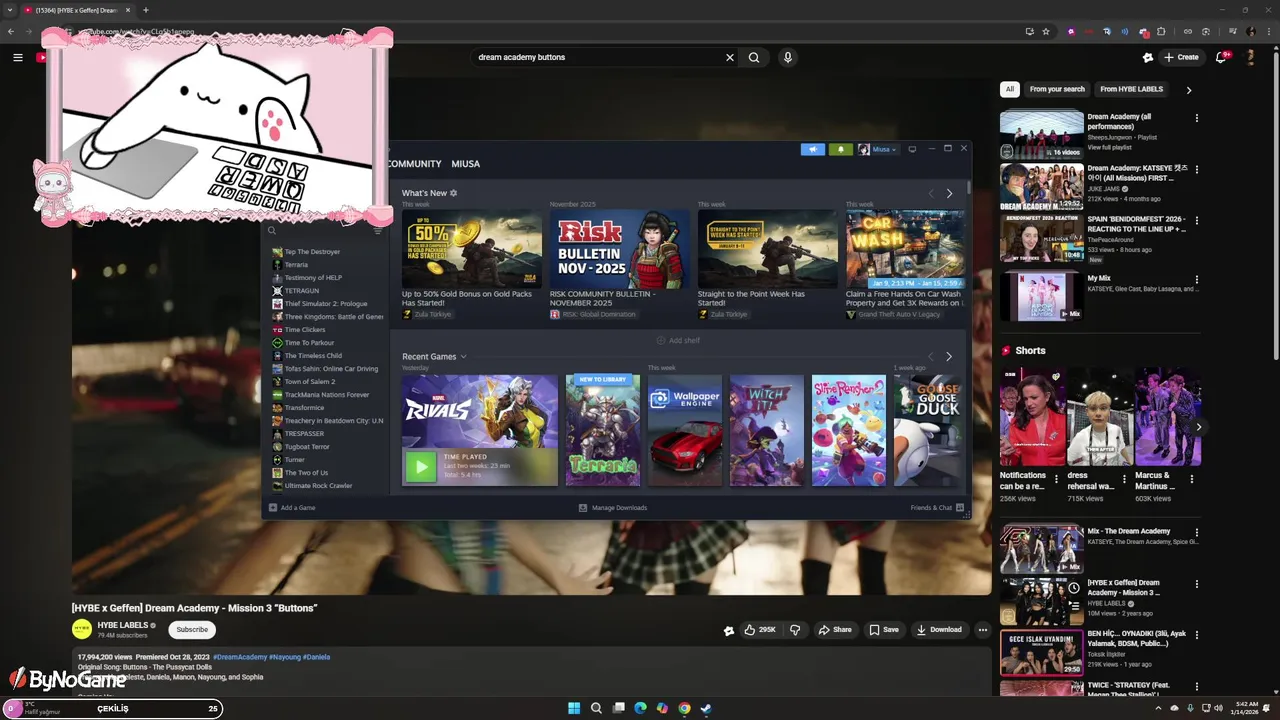Select COMMUNITY tab in Steam
Viewport: 1280px width, 720px height.
coord(414,164)
